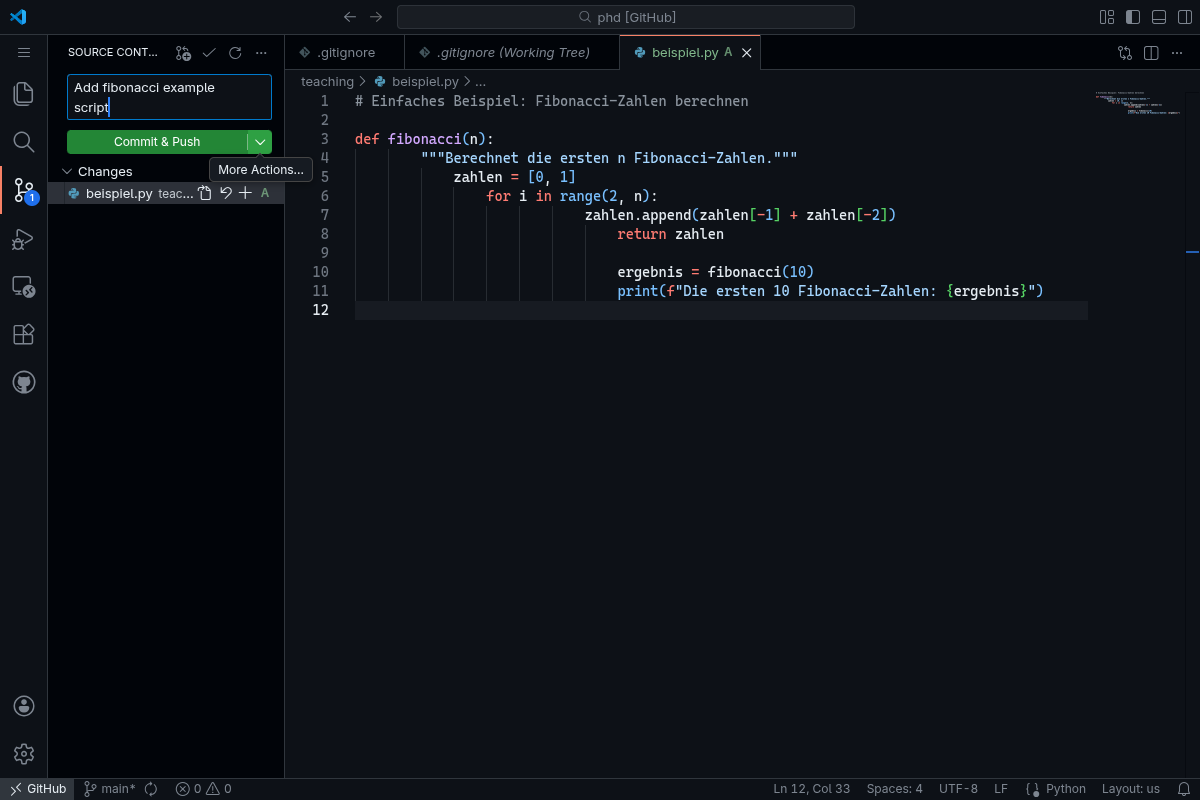The height and width of the screenshot is (800, 1200).
Task: Open the Manage gear menu
Action: (x=24, y=754)
